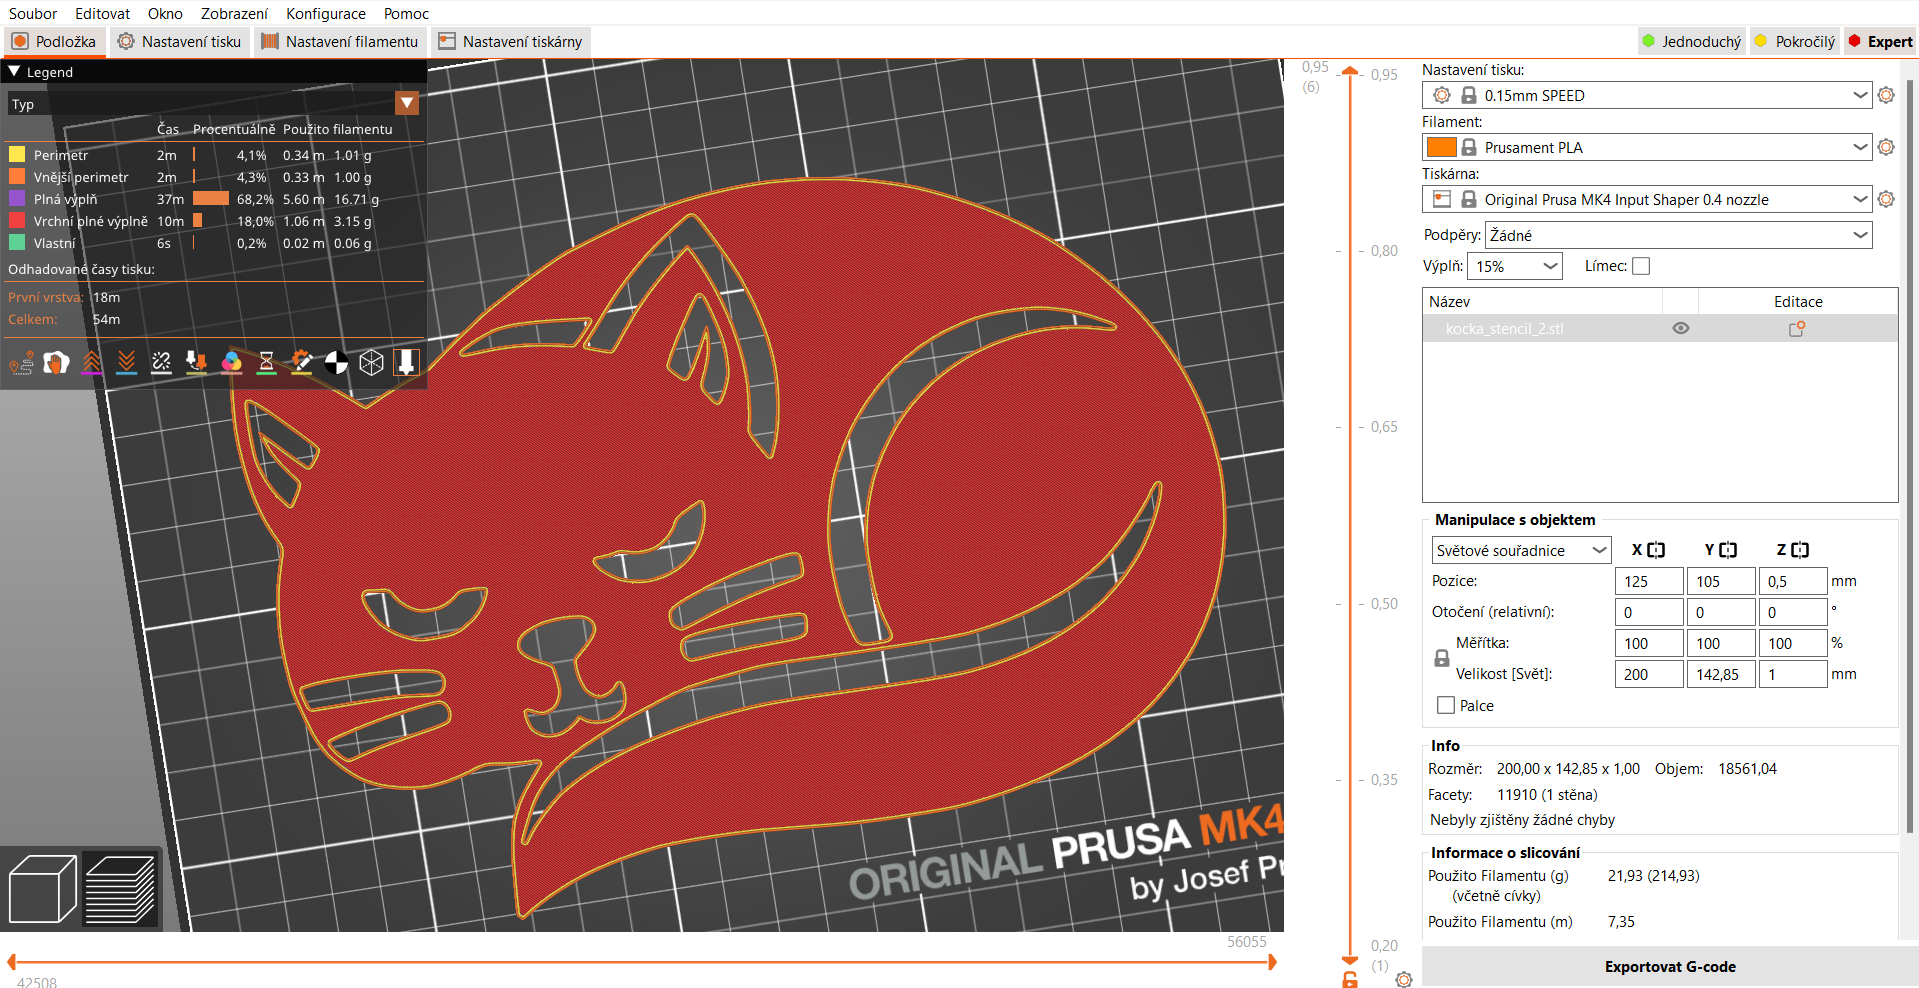
Task: Open the Světové souřadnice dropdown
Action: coord(1521,550)
